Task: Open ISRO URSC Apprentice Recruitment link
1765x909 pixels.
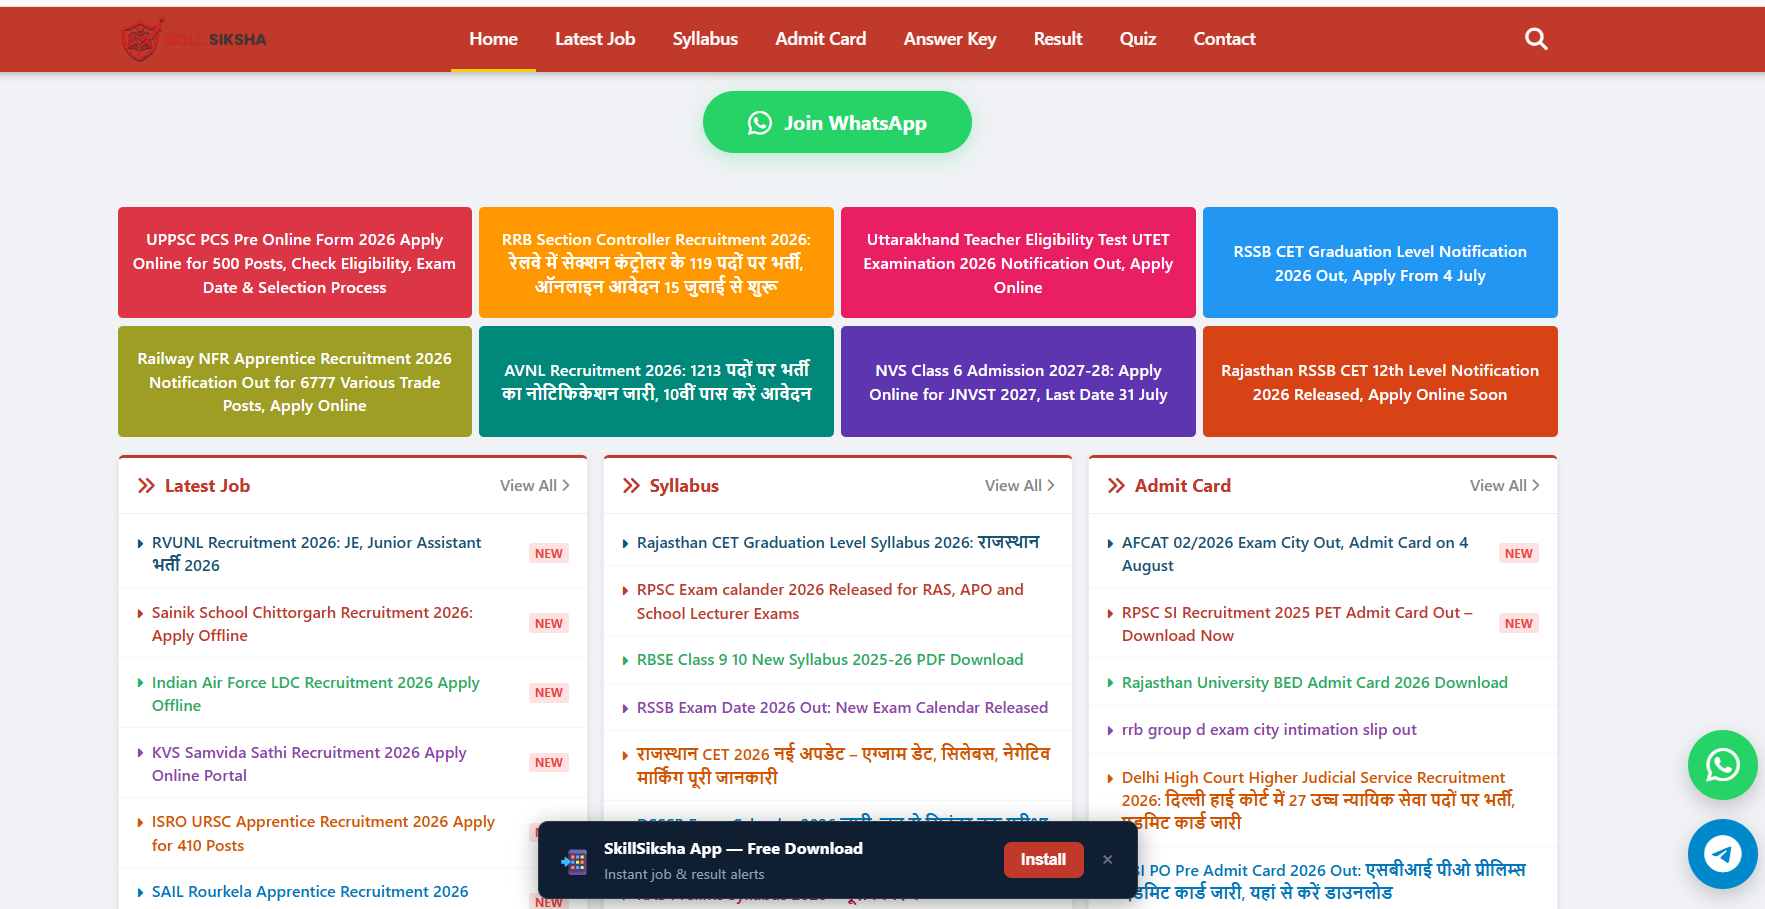Action: (324, 833)
